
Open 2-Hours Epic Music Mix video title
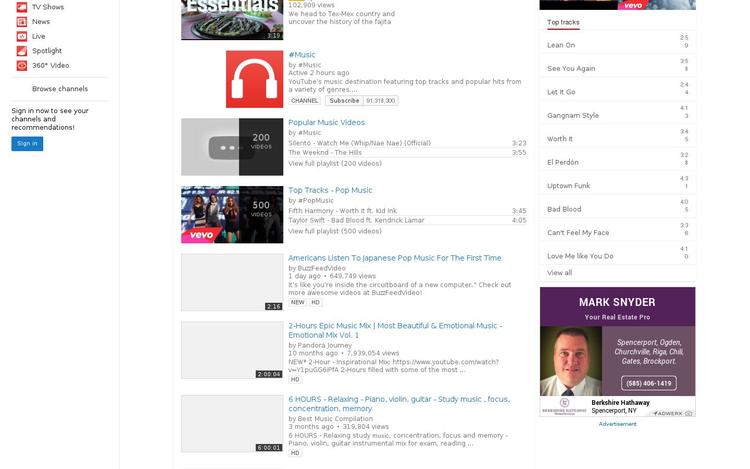coord(395,330)
